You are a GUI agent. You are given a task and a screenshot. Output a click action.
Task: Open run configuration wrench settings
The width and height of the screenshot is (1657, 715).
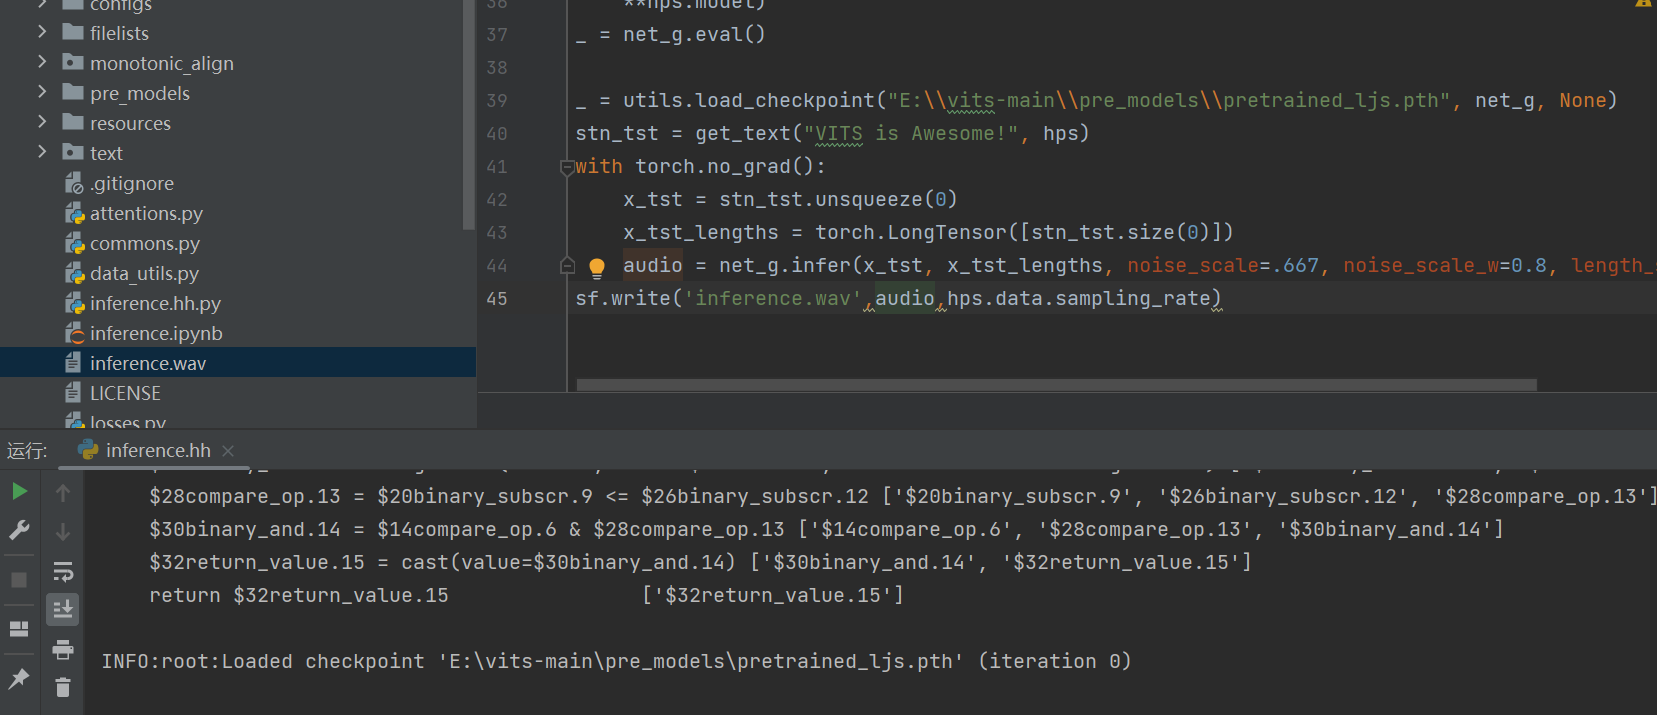click(19, 531)
